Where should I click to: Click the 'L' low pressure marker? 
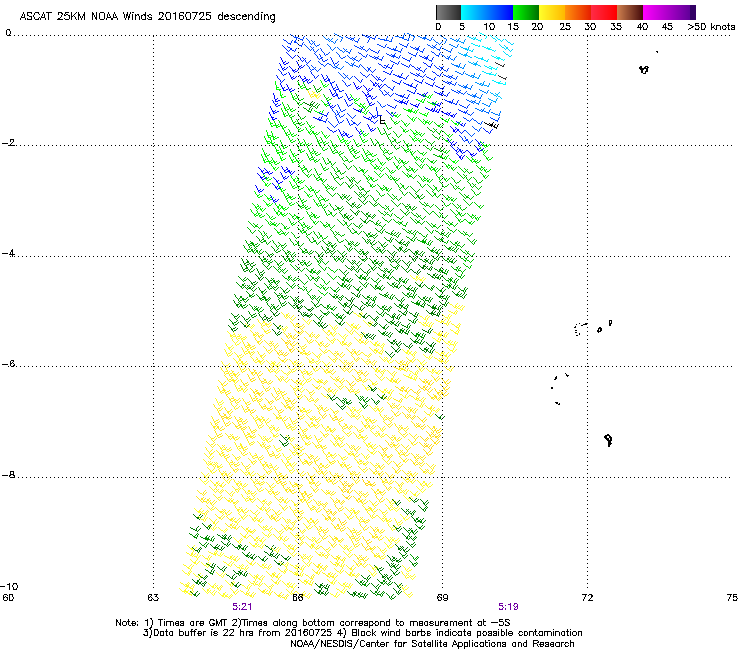click(382, 120)
